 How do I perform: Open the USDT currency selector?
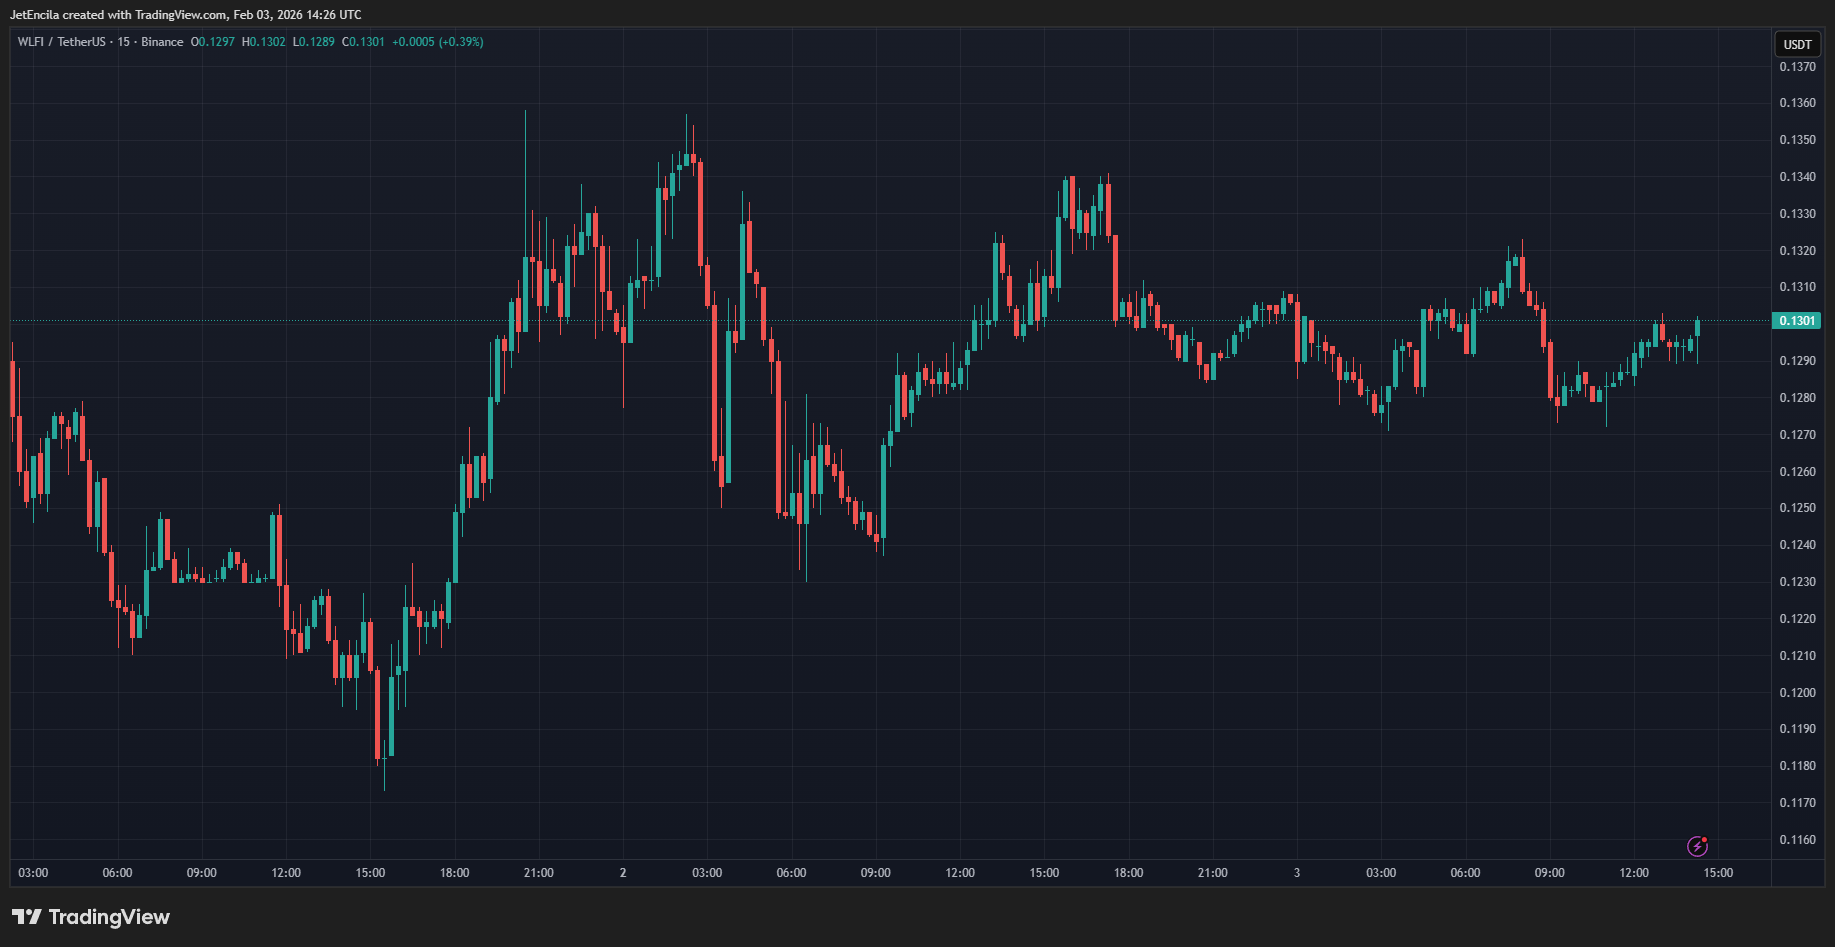pos(1797,44)
